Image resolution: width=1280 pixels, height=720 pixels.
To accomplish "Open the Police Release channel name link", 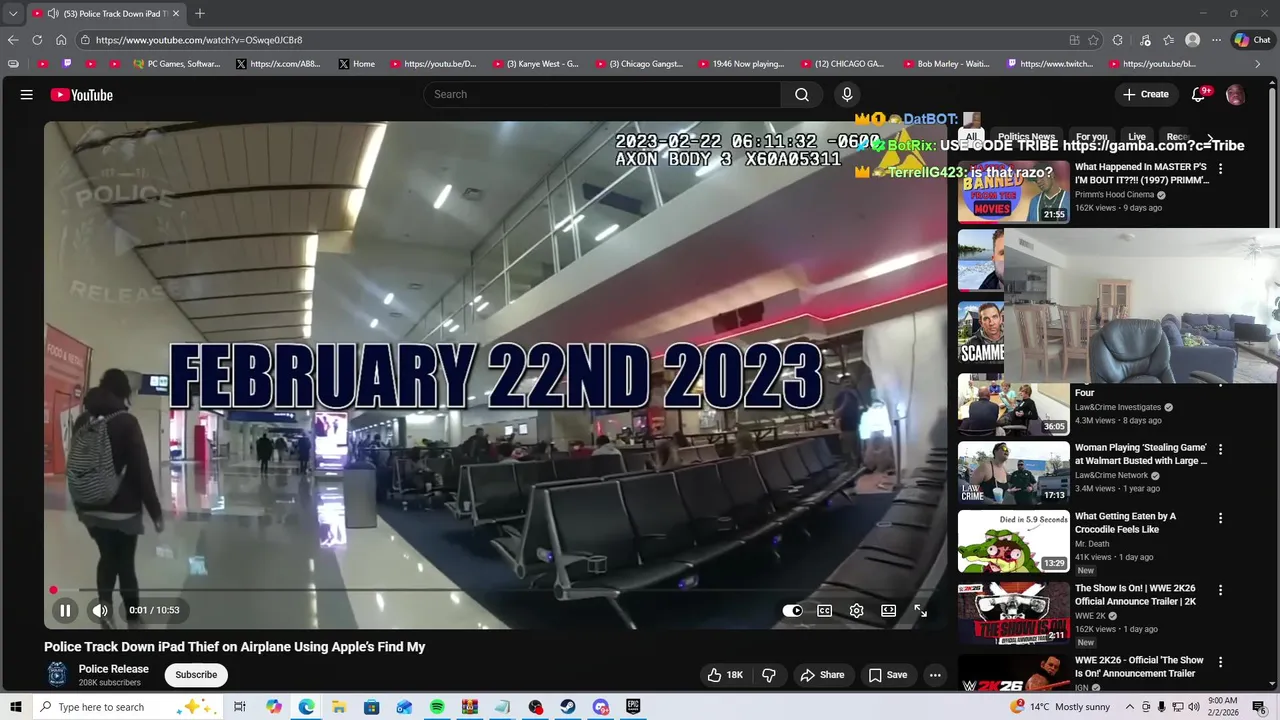I will [x=114, y=669].
